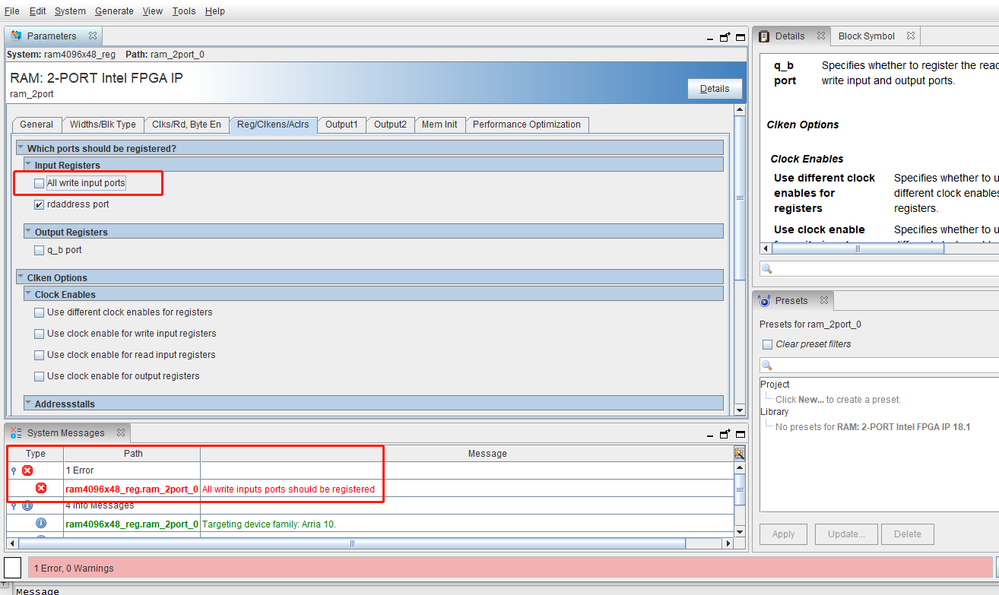The height and width of the screenshot is (595, 999).
Task: Collapse the Input Registers group
Action: (28, 164)
